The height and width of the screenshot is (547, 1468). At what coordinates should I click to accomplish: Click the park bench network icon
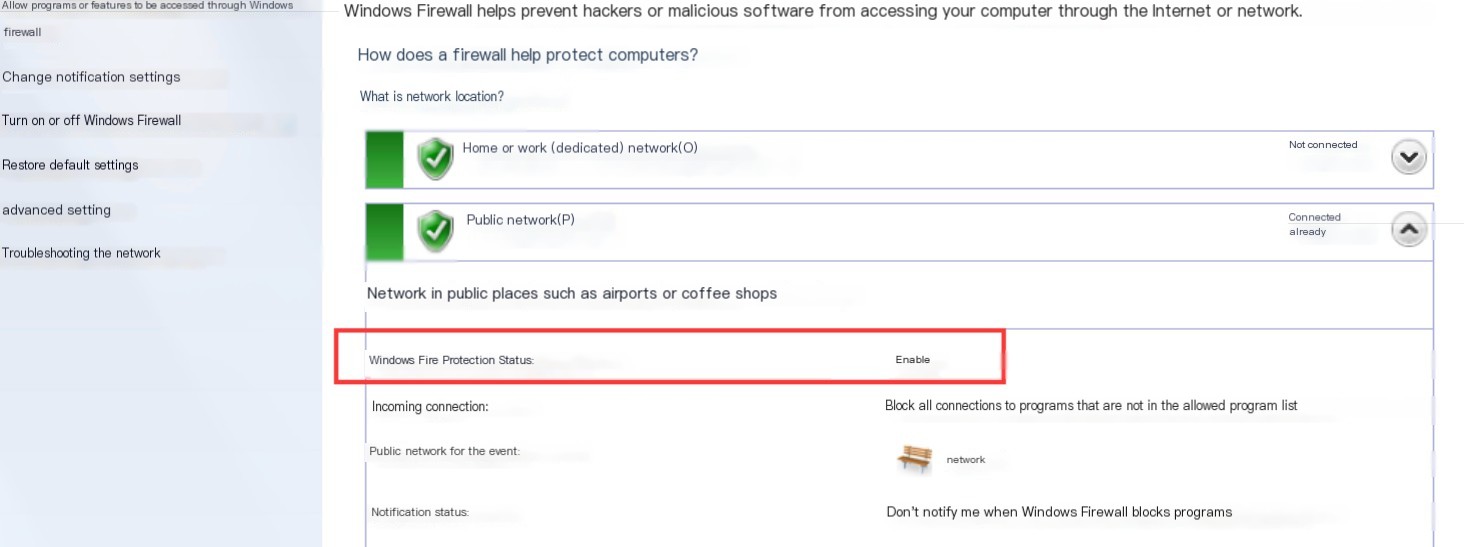click(x=914, y=459)
